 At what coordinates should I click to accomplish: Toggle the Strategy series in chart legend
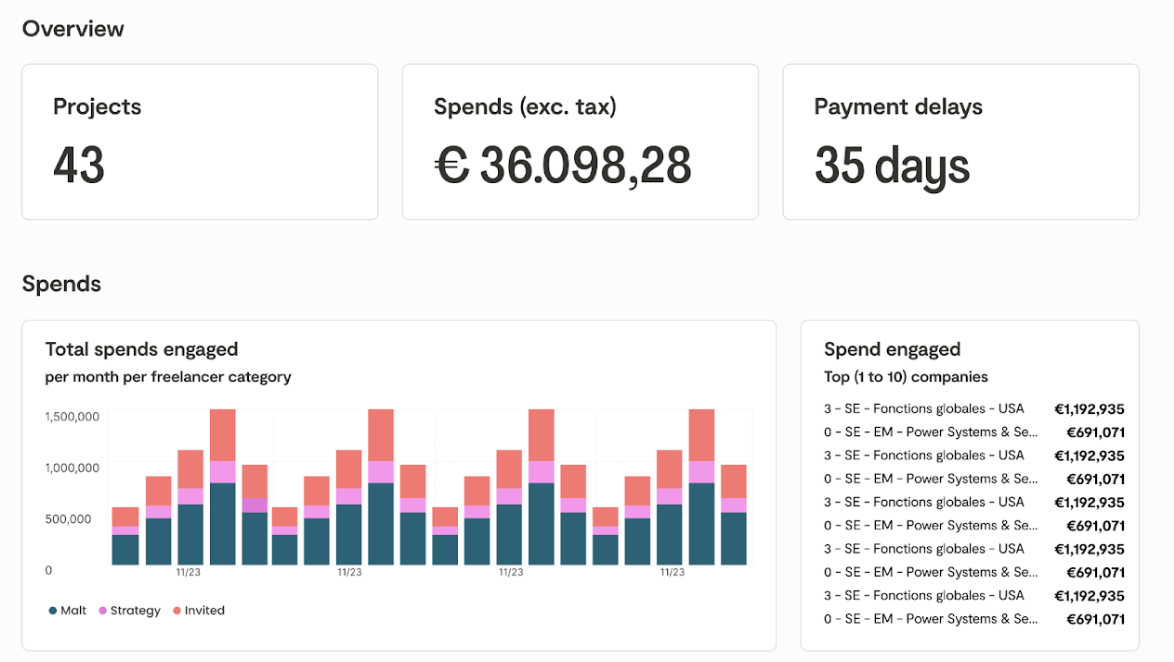click(x=130, y=610)
